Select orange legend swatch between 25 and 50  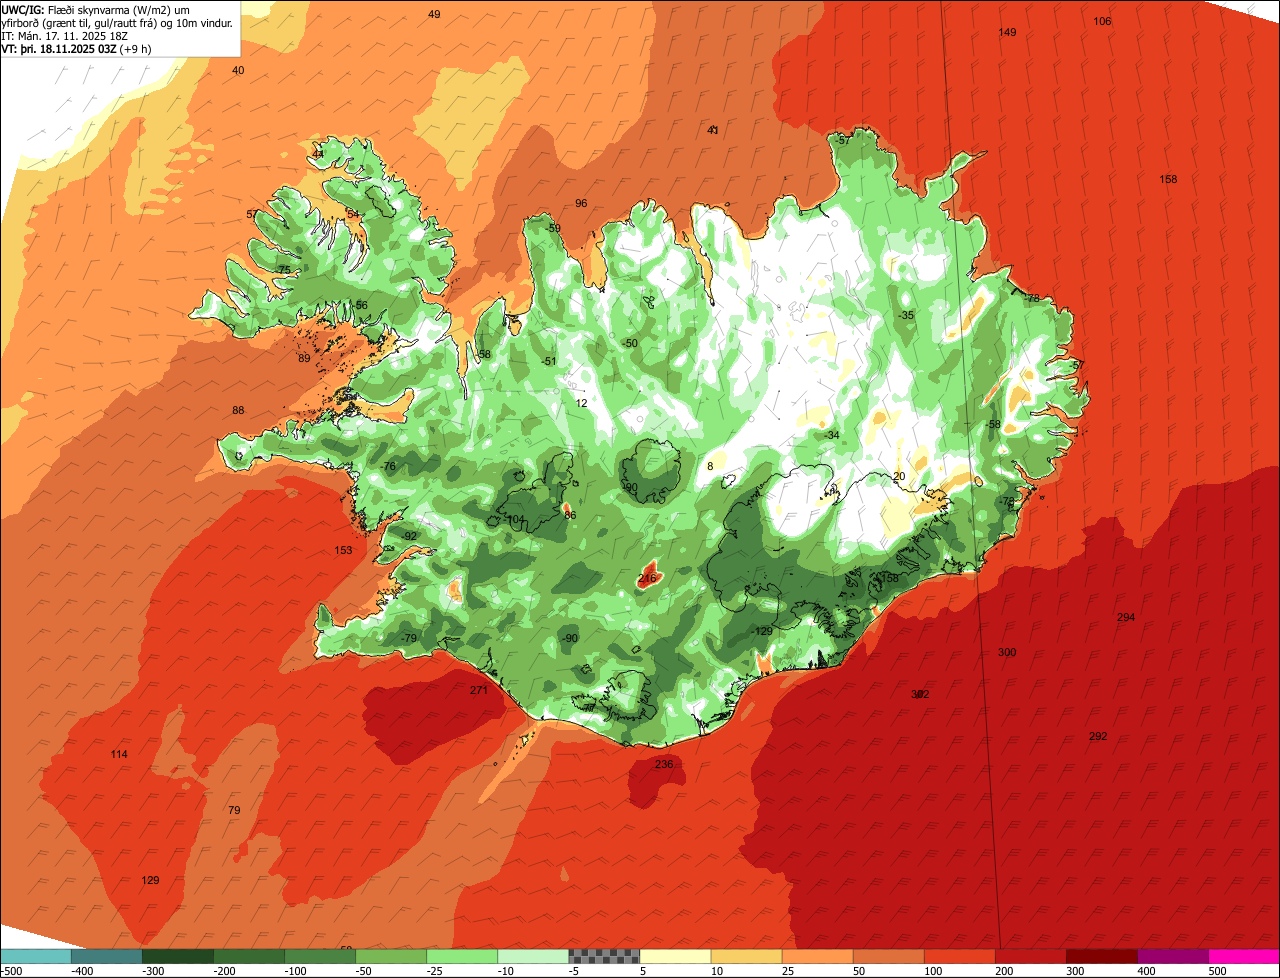click(817, 956)
